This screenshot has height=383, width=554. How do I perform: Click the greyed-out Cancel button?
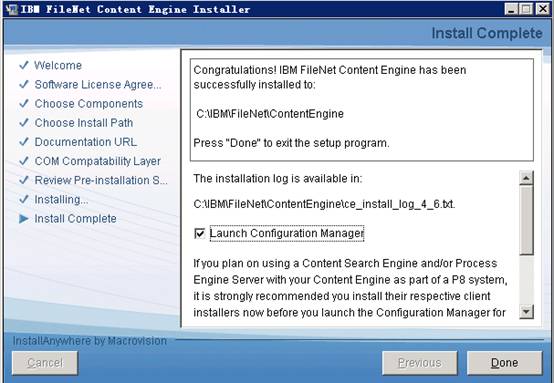[x=45, y=363]
